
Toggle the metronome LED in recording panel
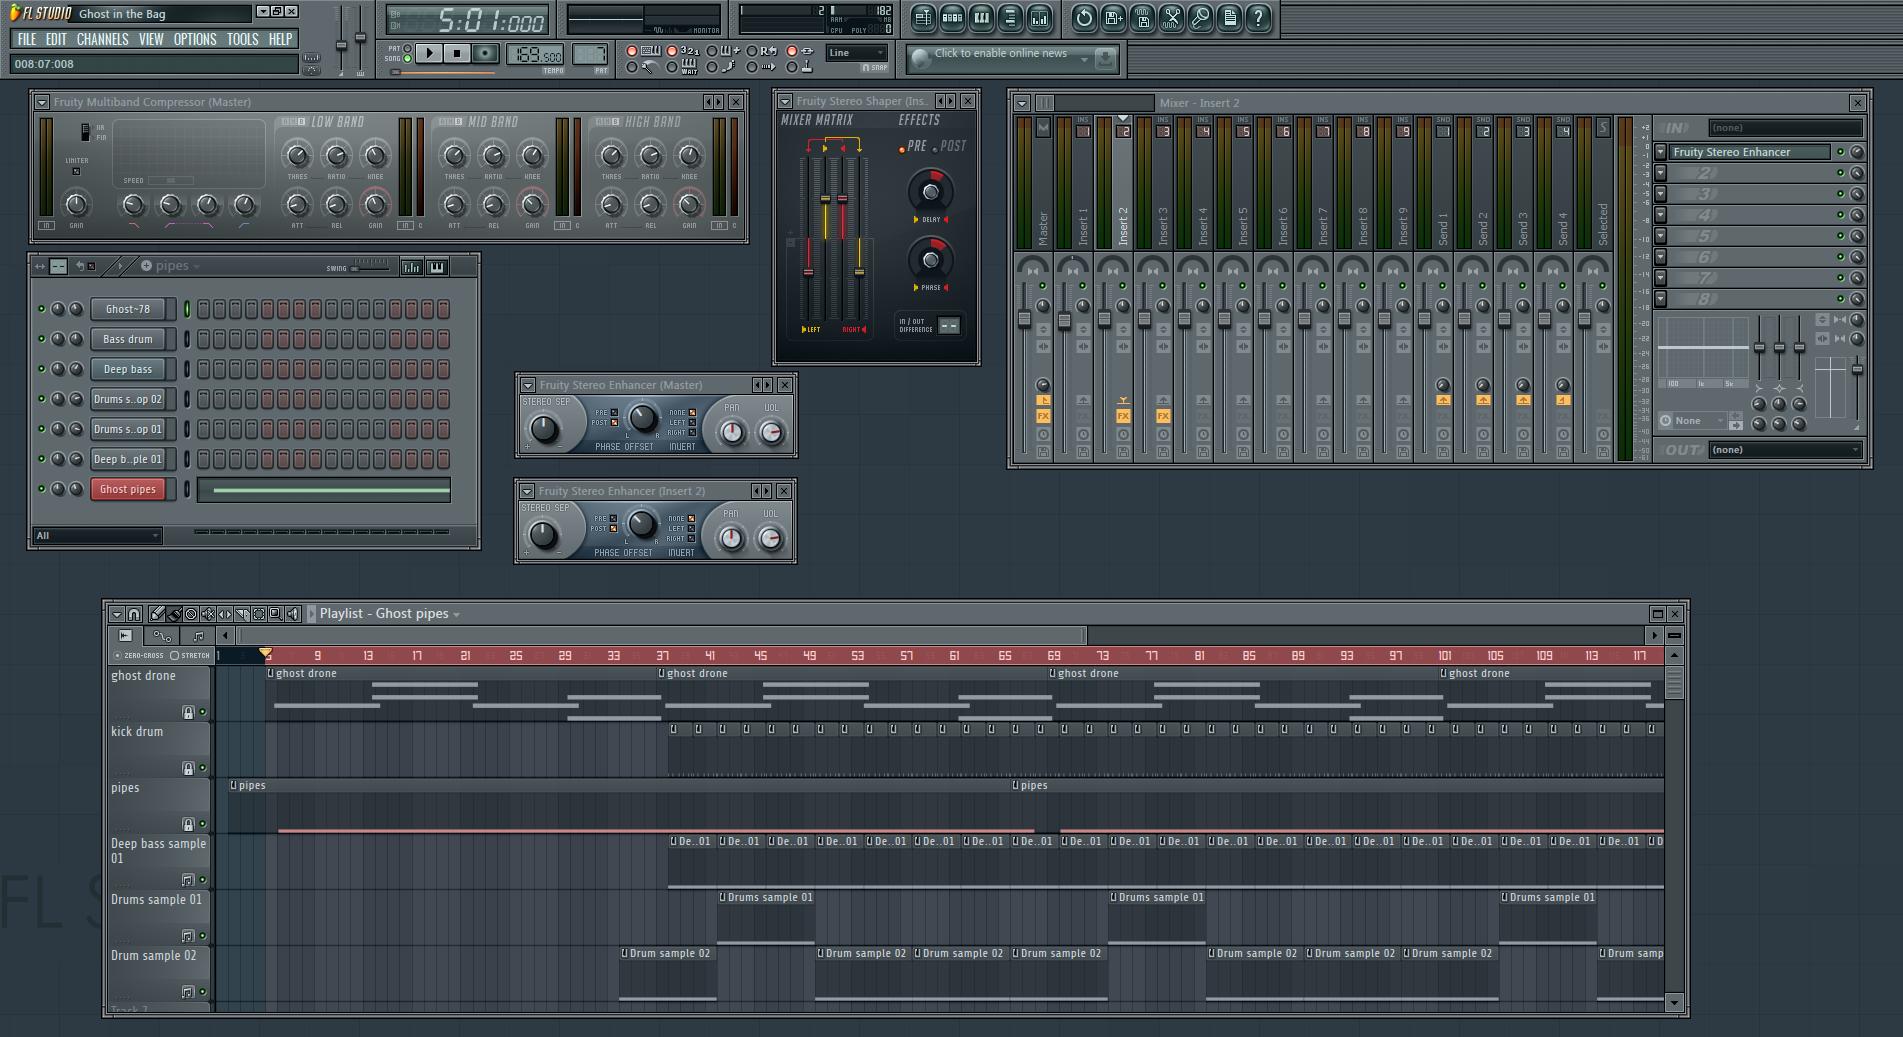(631, 67)
